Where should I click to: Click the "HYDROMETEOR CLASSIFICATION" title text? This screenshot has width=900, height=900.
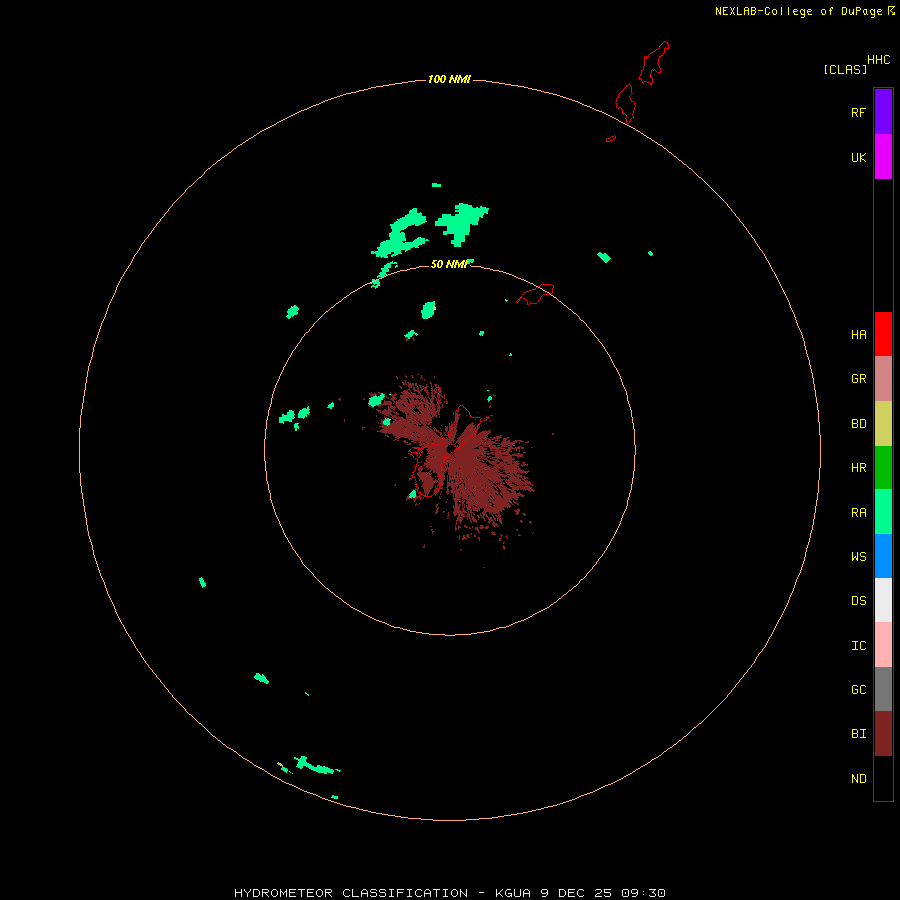tap(351, 893)
